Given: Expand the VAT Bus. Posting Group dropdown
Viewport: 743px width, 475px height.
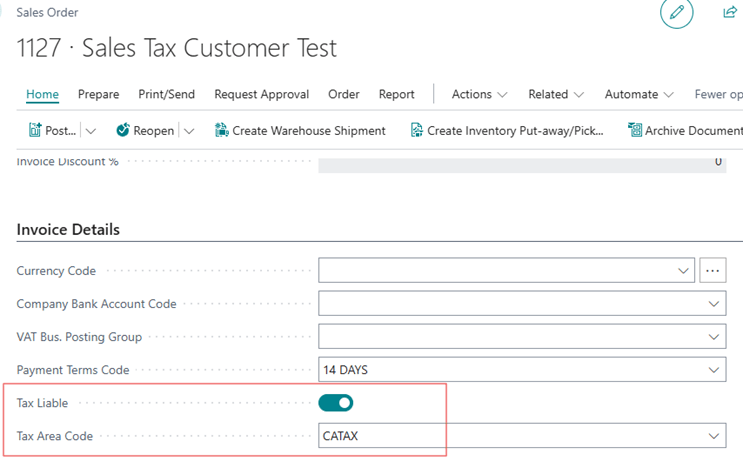Looking at the screenshot, I should point(714,337).
